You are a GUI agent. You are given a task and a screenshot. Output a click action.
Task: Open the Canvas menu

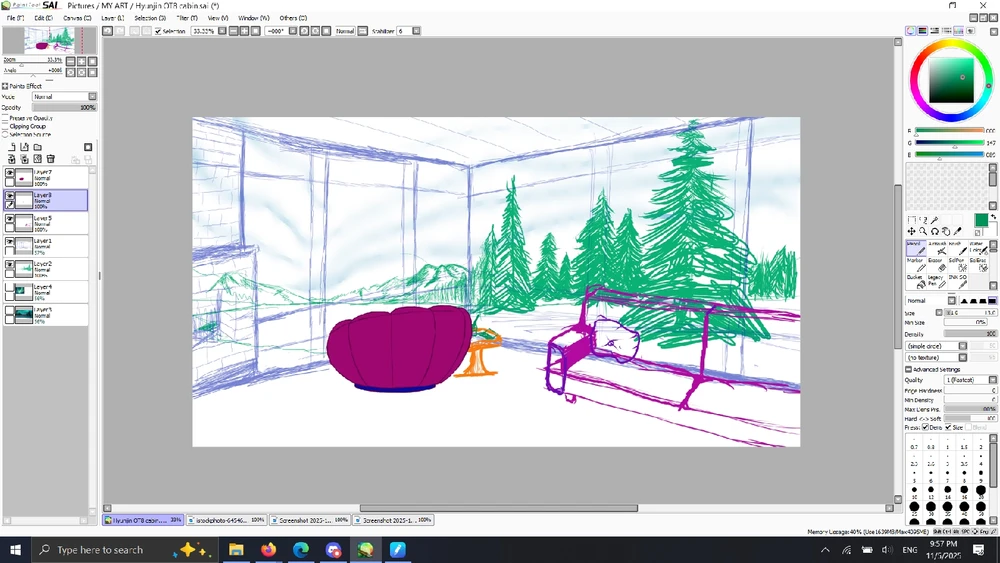point(77,18)
